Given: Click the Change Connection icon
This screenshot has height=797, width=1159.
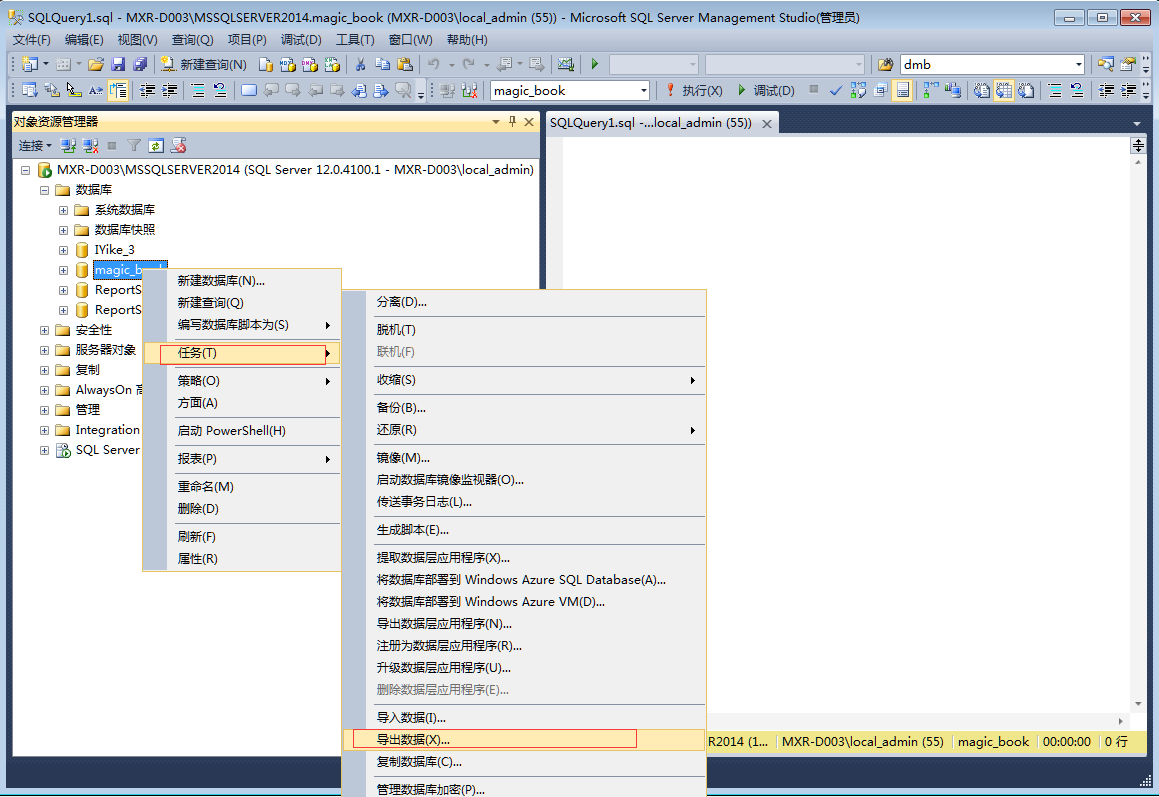Looking at the screenshot, I should click(x=469, y=90).
